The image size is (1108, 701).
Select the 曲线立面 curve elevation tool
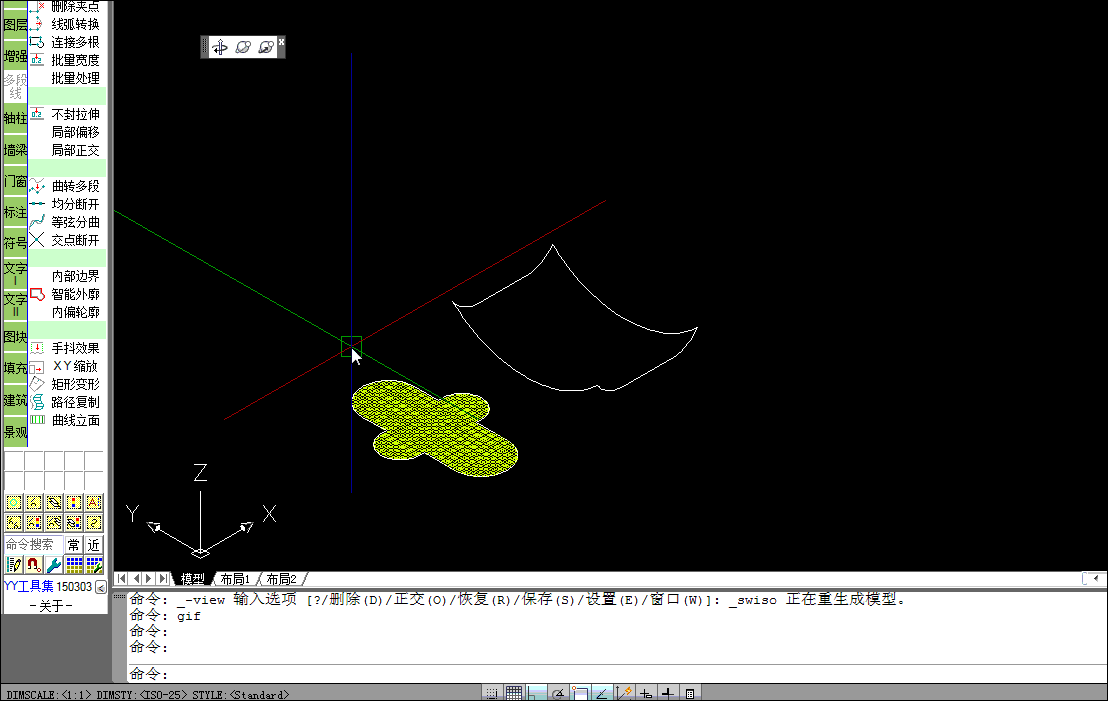coord(75,420)
